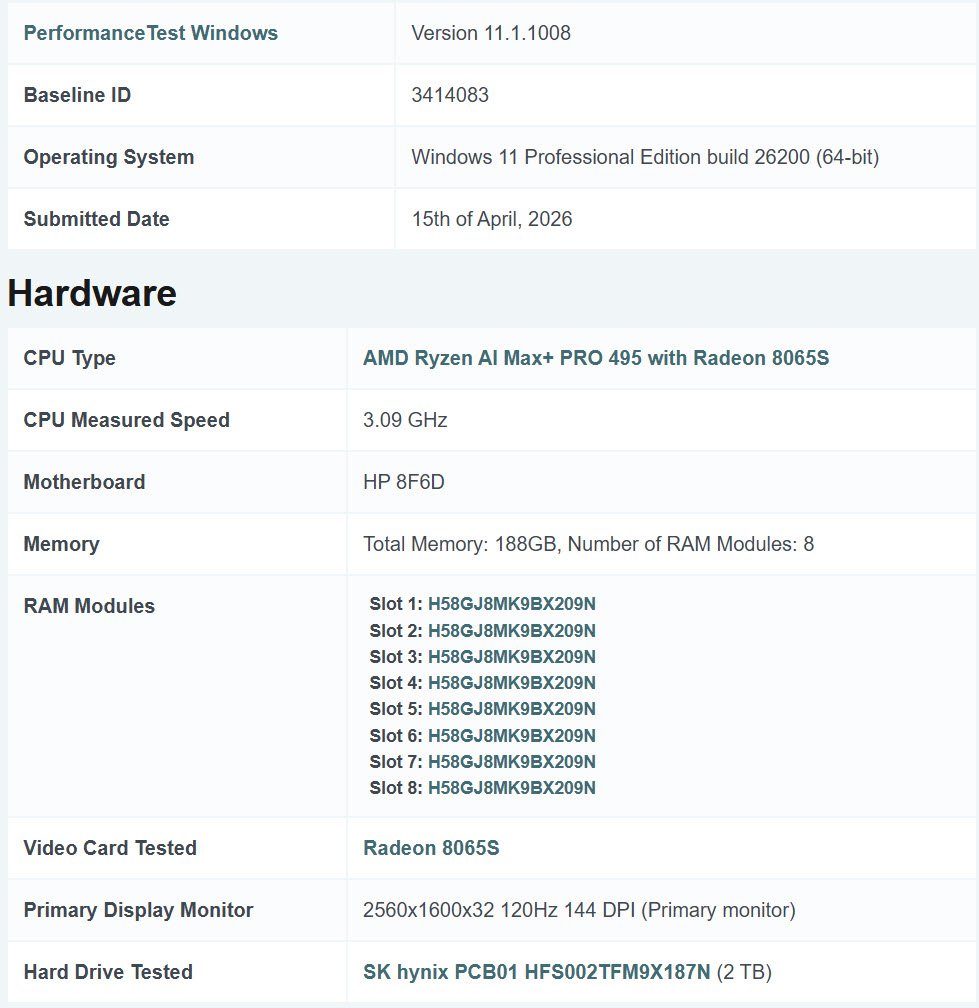Select the 2560x1600x32 120Hz display value
This screenshot has height=1008, width=979.
click(x=579, y=910)
